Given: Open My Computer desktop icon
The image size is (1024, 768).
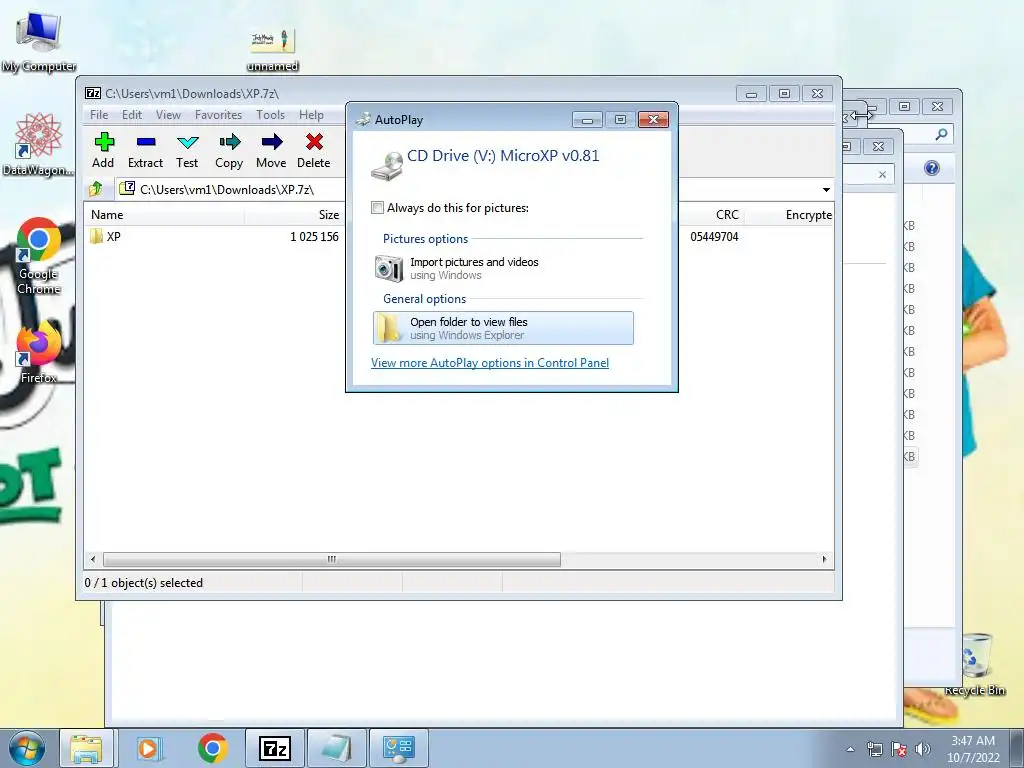Looking at the screenshot, I should click(39, 41).
